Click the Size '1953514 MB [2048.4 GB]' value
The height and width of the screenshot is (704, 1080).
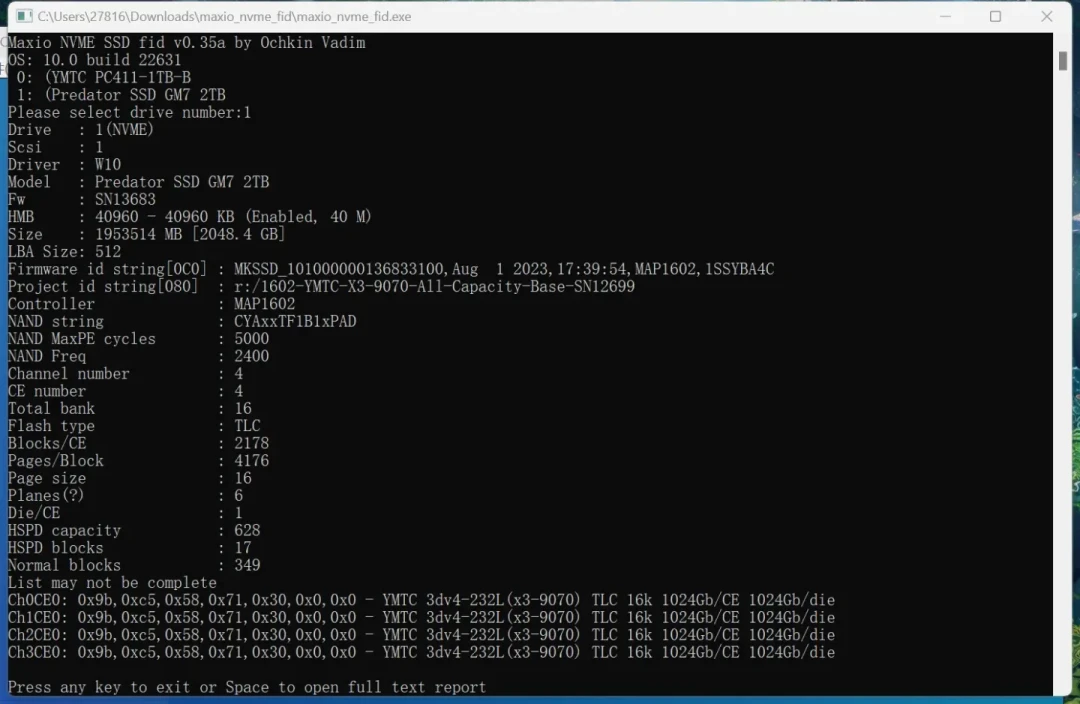click(189, 234)
